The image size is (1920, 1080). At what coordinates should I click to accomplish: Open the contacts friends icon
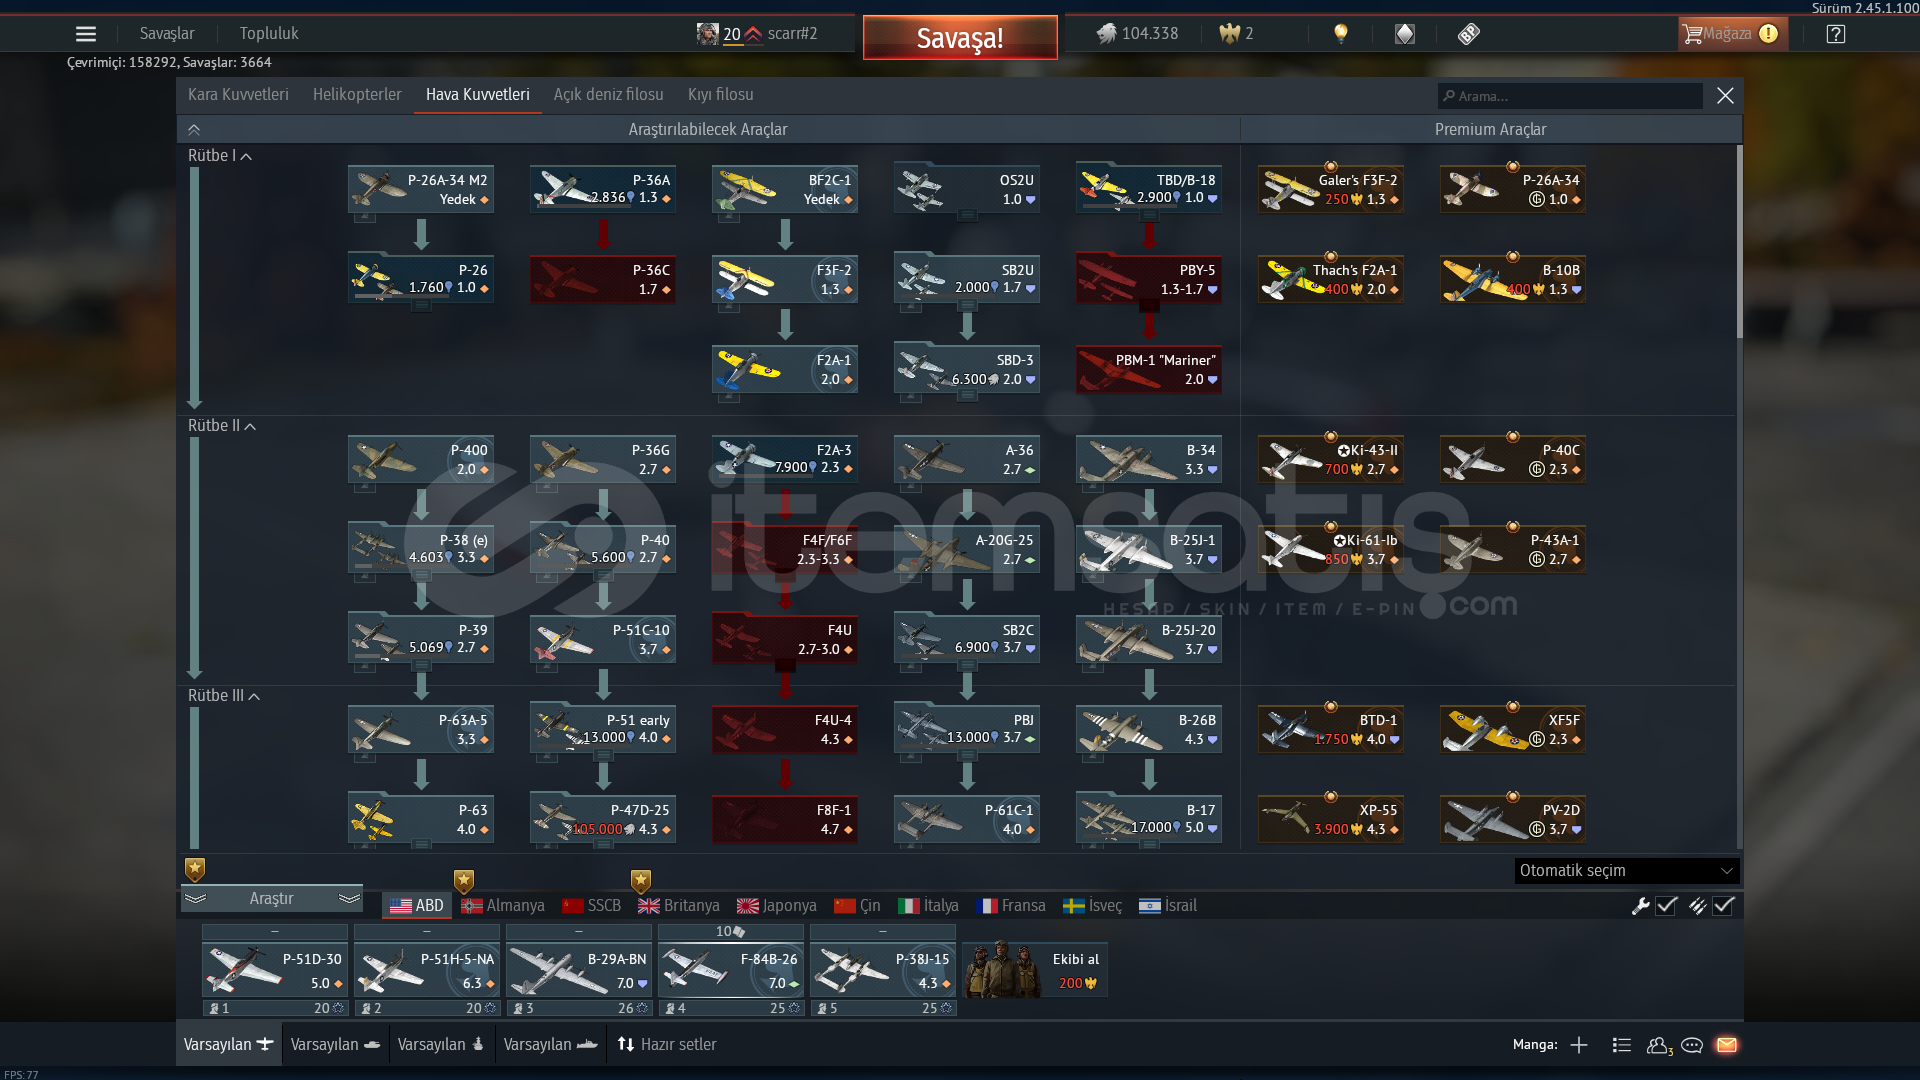point(1659,1045)
